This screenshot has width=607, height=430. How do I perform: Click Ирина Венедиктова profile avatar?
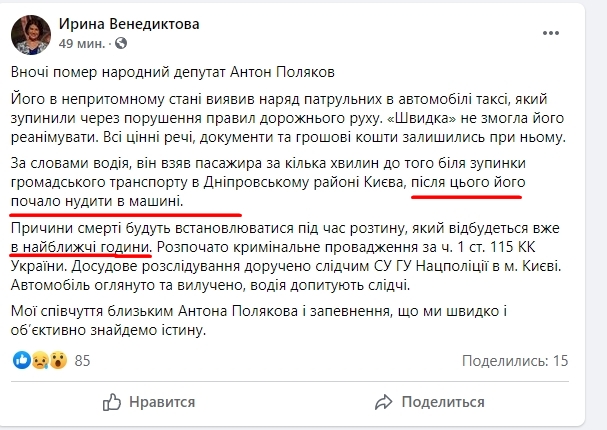tap(30, 34)
